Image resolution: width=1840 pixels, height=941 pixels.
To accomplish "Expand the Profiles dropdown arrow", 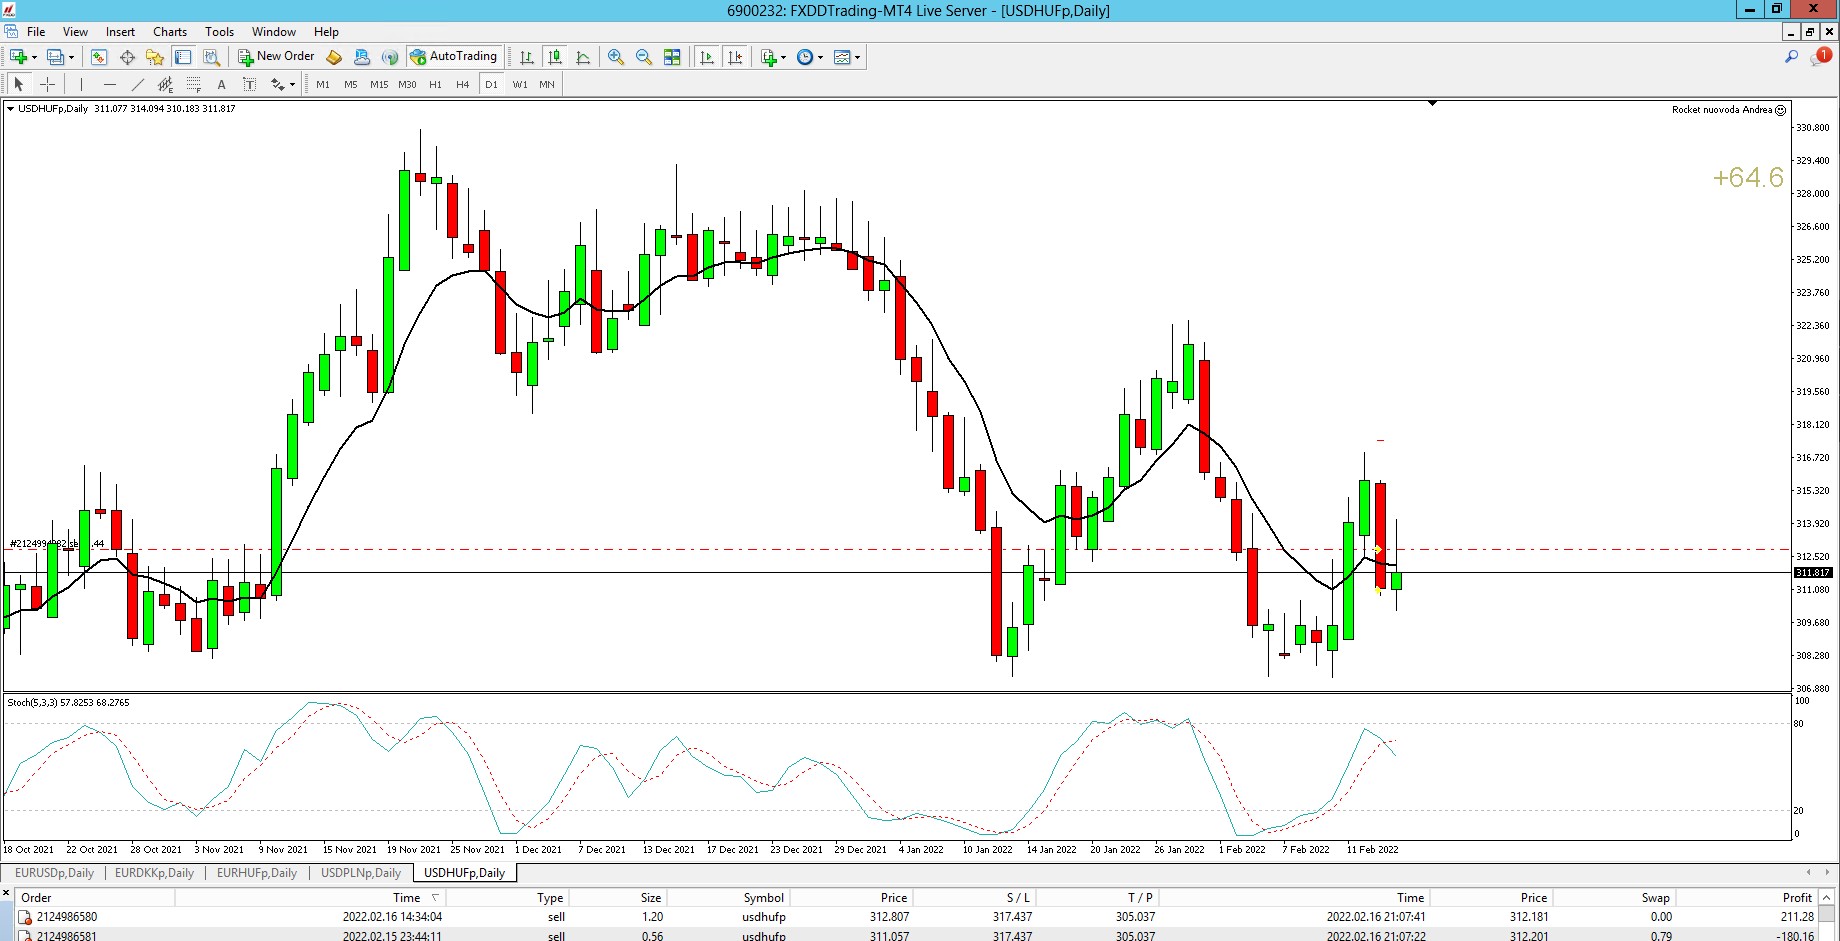I will [x=72, y=57].
